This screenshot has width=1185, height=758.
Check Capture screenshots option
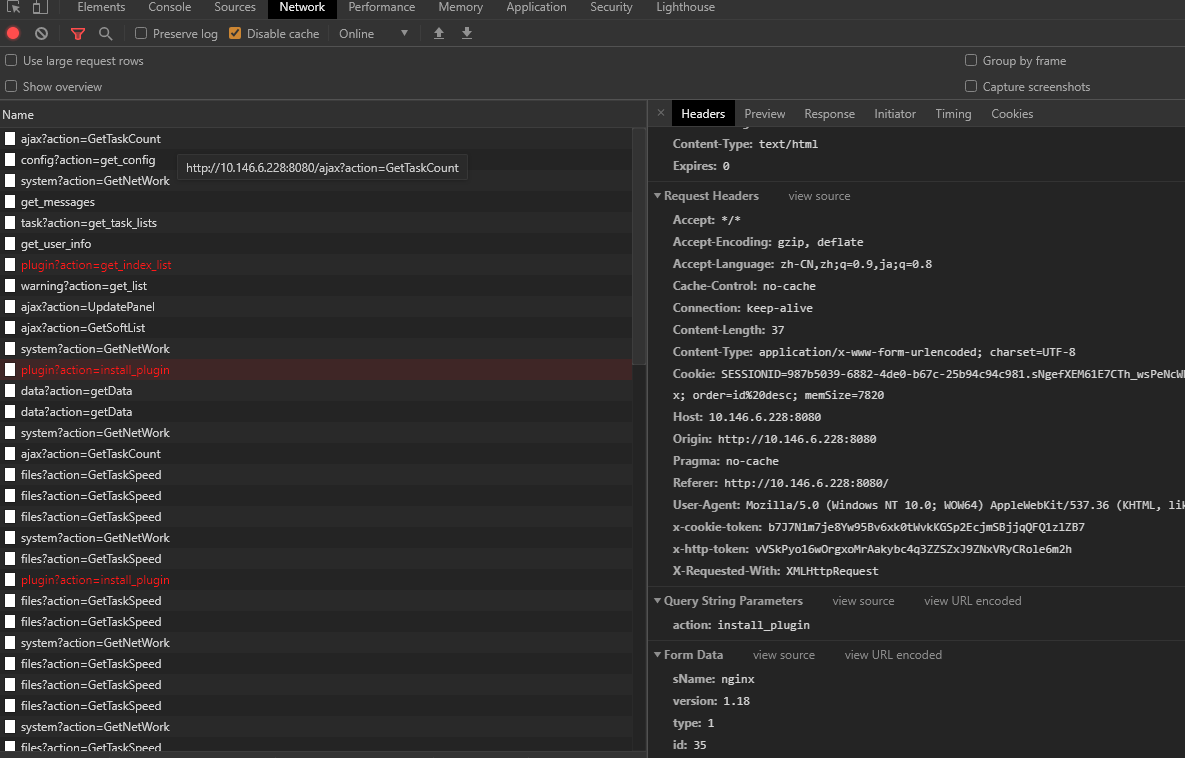[x=971, y=86]
